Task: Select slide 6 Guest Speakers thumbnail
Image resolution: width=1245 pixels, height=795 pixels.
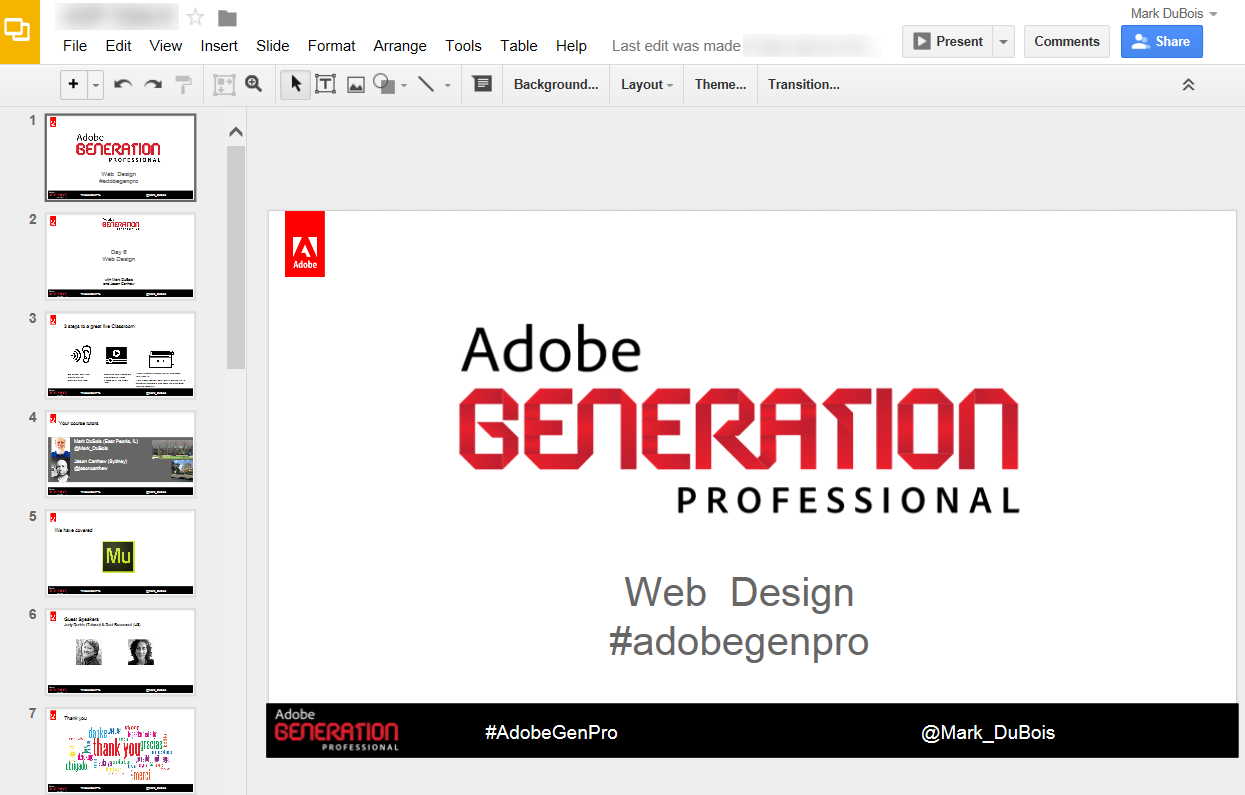Action: pyautogui.click(x=121, y=652)
